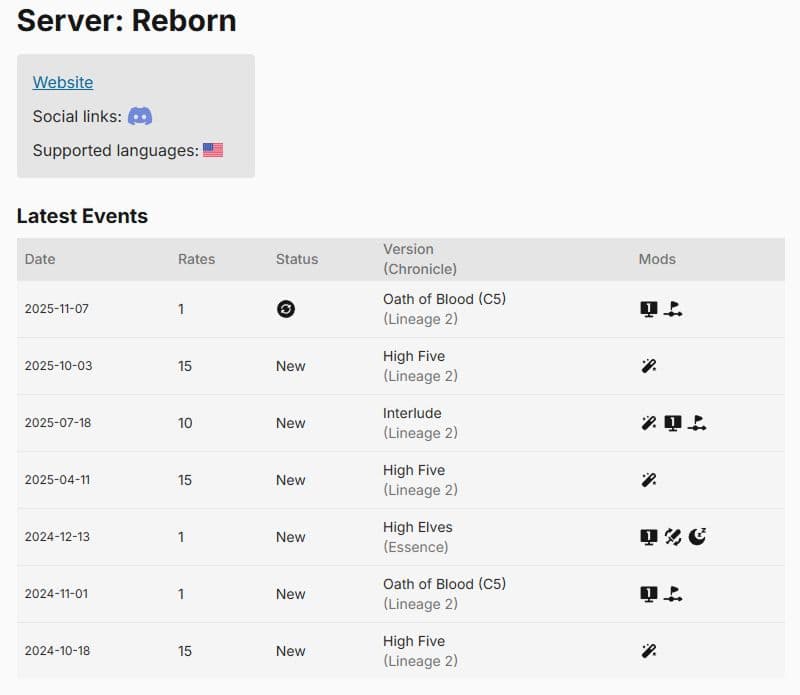Open the Discord social link icon
This screenshot has width=800, height=695.
coord(140,116)
